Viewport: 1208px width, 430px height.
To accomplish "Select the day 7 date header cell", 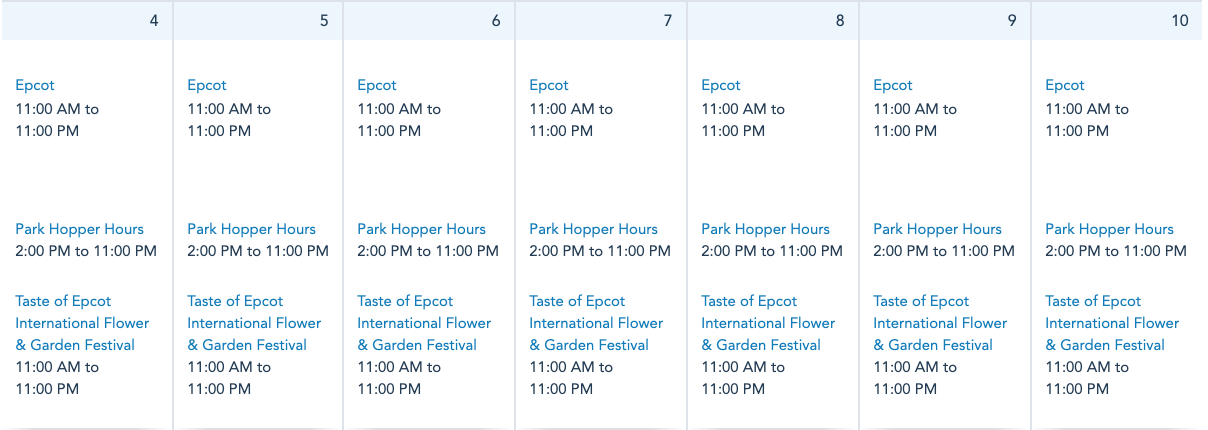I will [601, 20].
